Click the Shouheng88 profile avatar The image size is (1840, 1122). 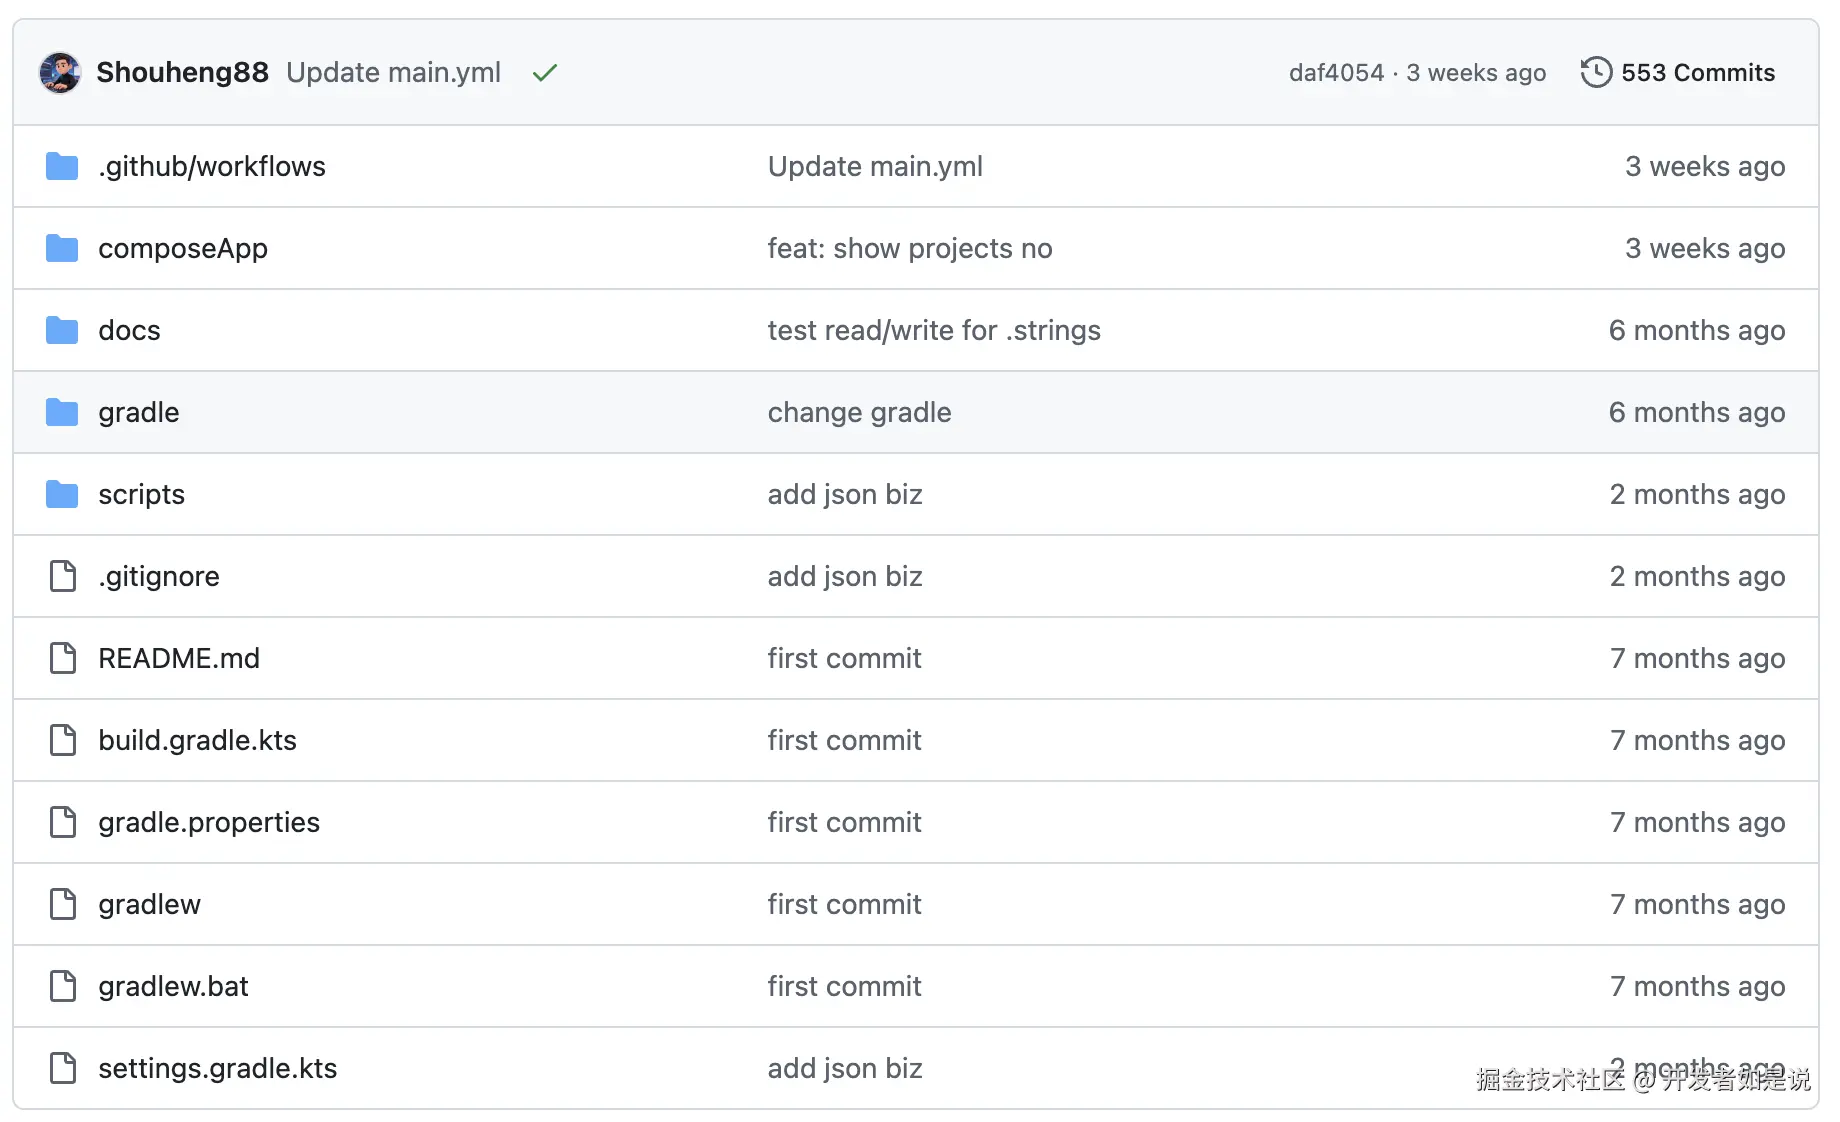click(x=60, y=72)
